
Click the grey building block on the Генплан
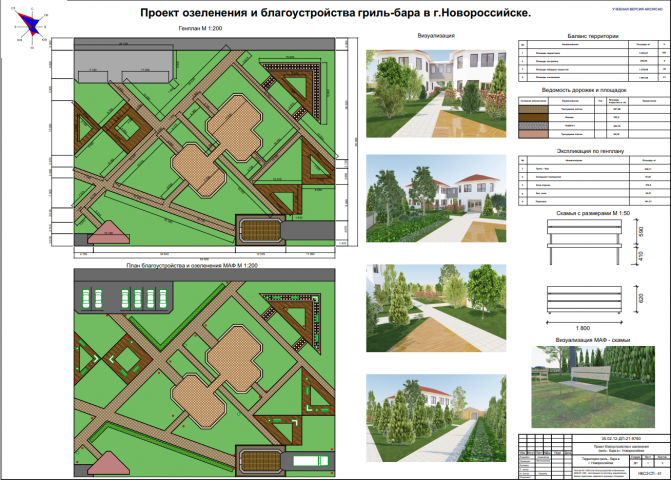[x=124, y=66]
